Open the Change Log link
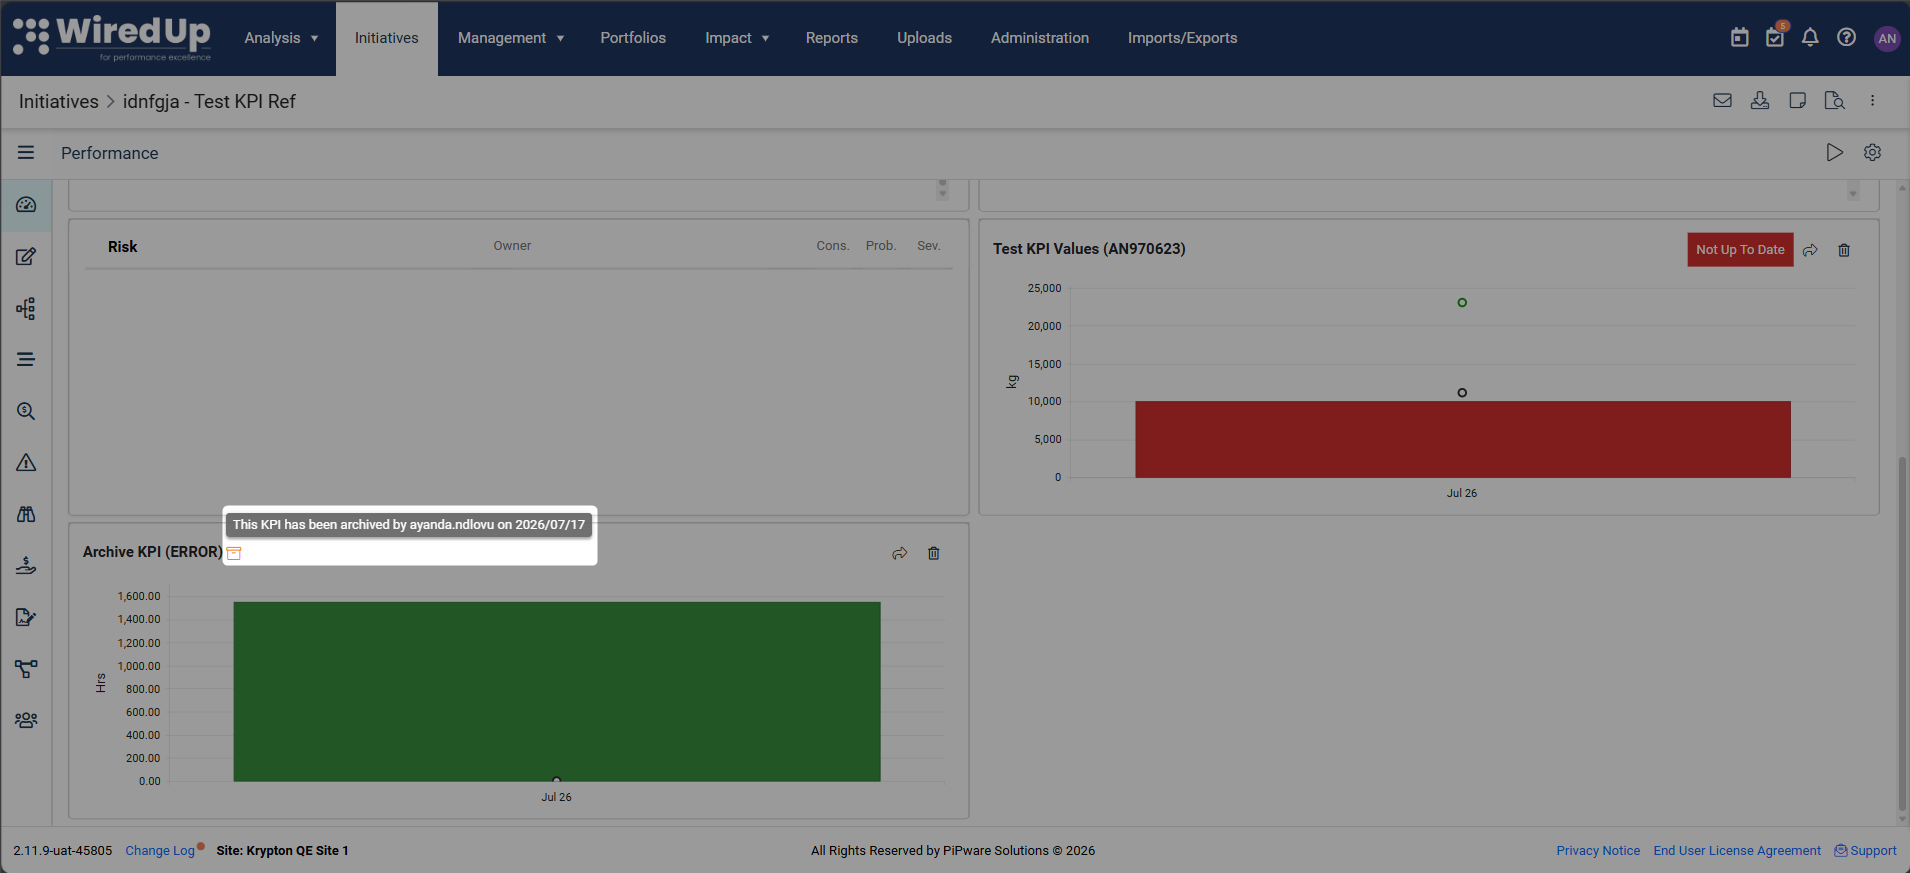 160,851
